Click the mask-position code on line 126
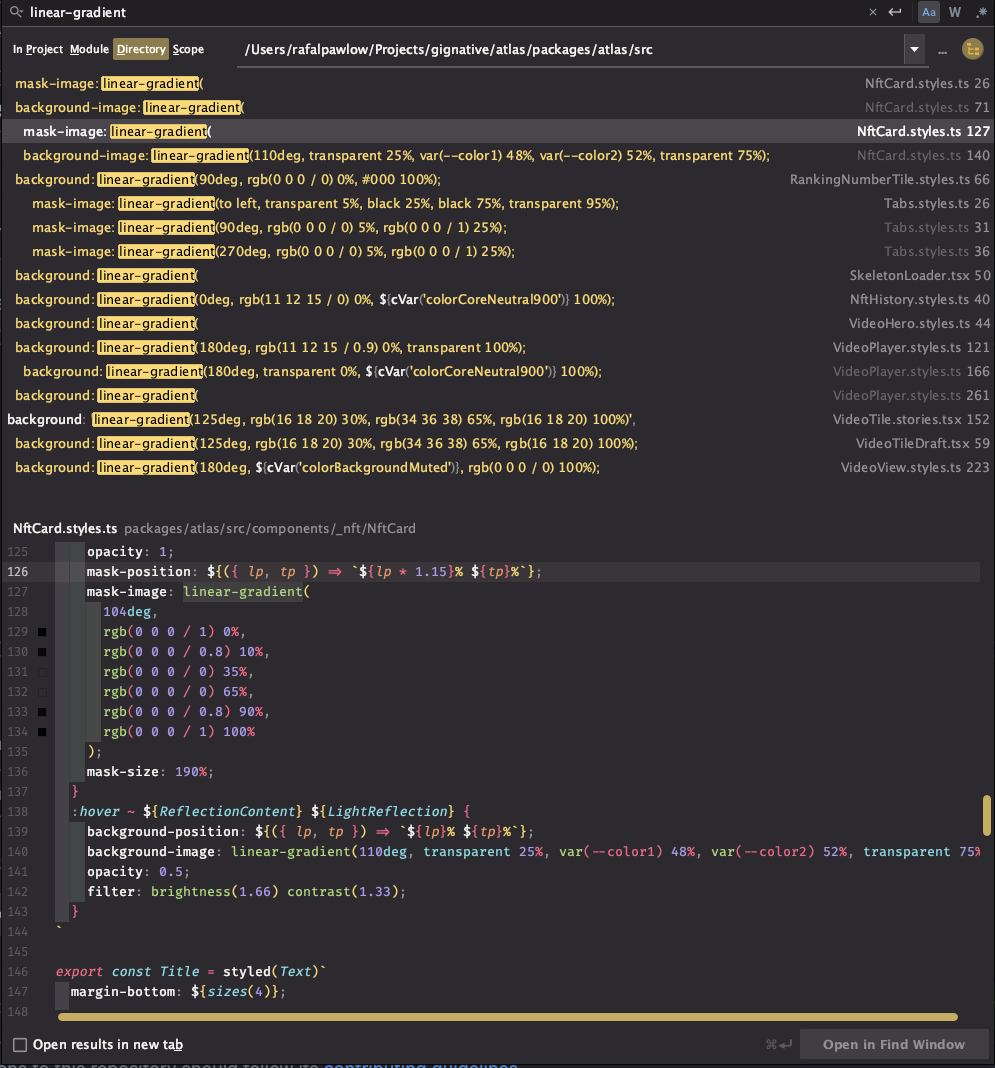This screenshot has width=995, height=1068. point(314,571)
